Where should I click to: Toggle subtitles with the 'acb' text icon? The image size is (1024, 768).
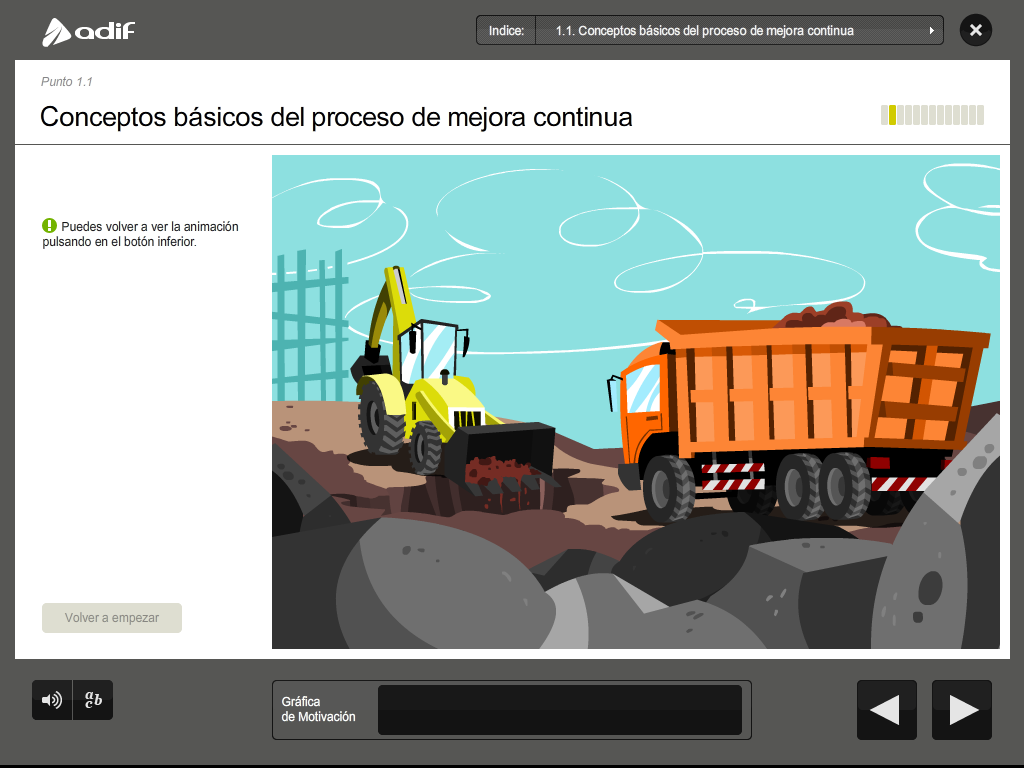click(93, 700)
